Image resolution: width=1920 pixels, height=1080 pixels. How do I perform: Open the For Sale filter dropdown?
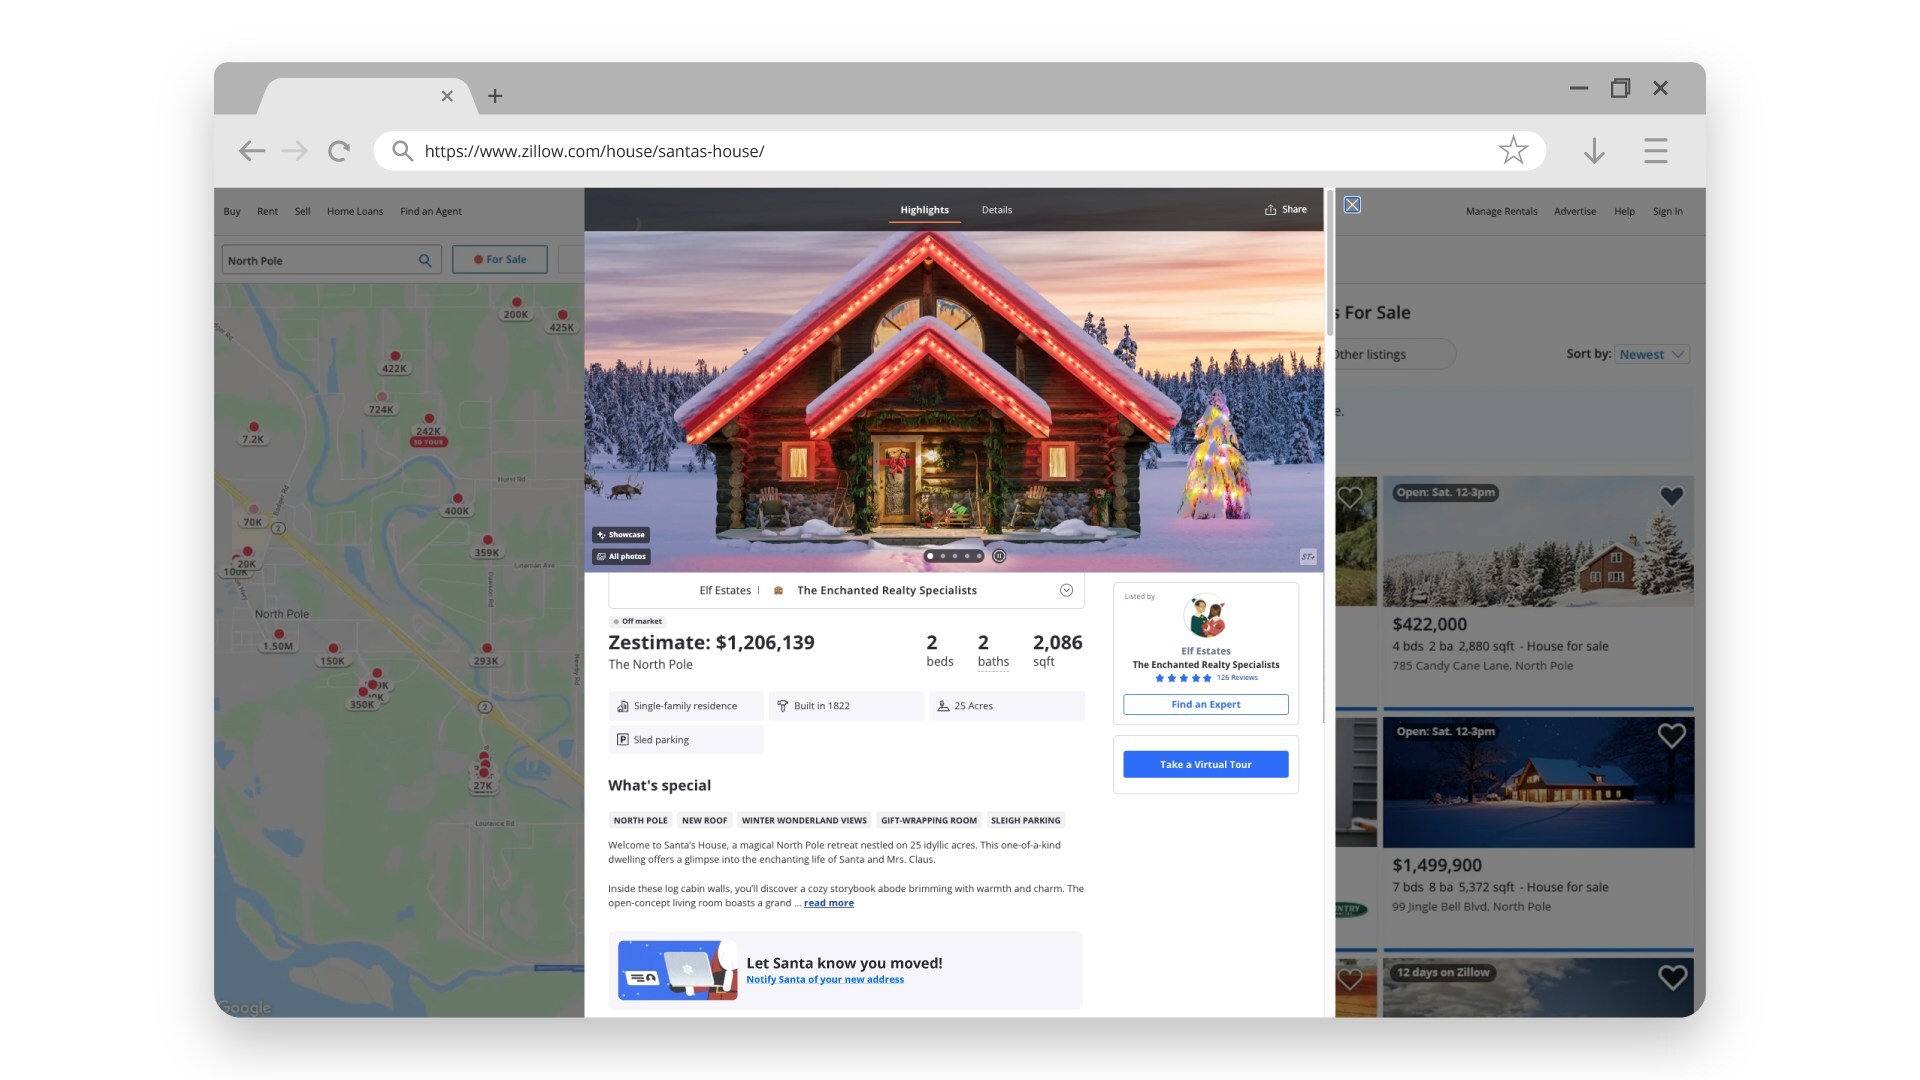(500, 260)
